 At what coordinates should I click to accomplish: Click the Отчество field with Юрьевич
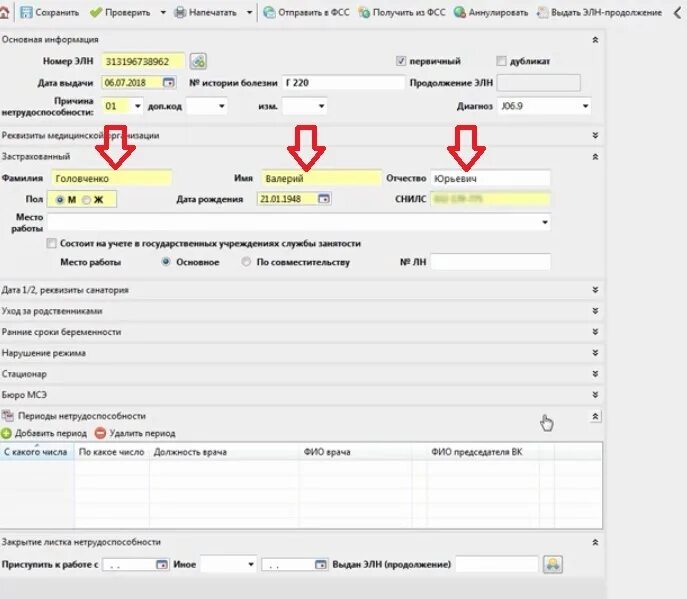point(490,178)
